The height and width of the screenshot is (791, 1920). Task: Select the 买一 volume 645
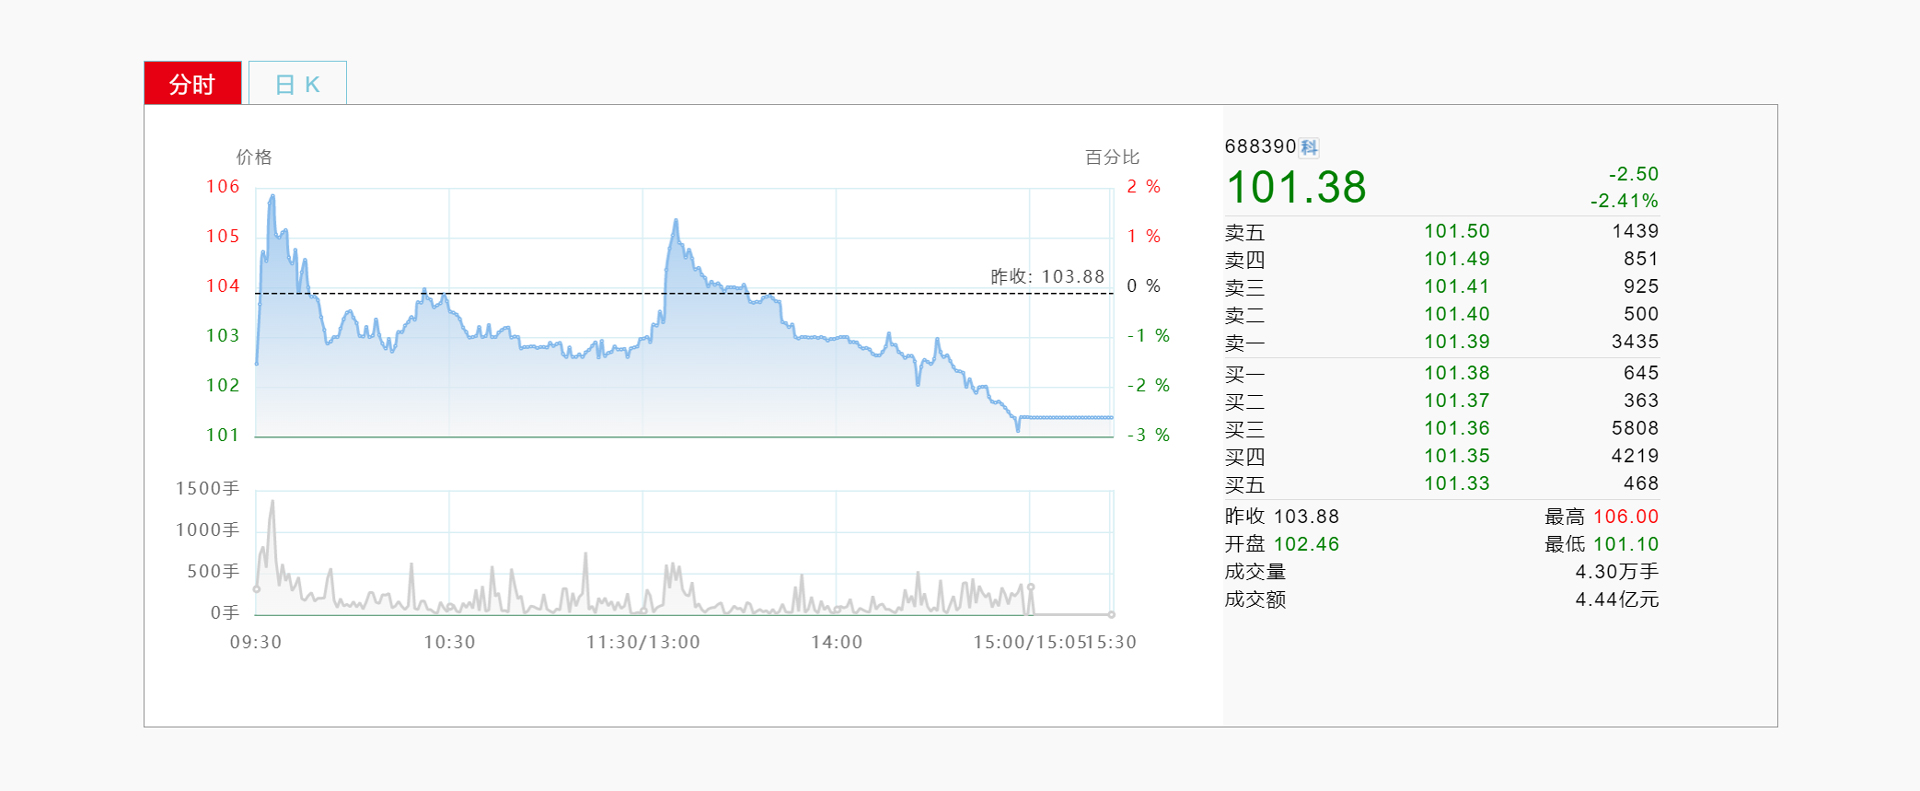1642,373
